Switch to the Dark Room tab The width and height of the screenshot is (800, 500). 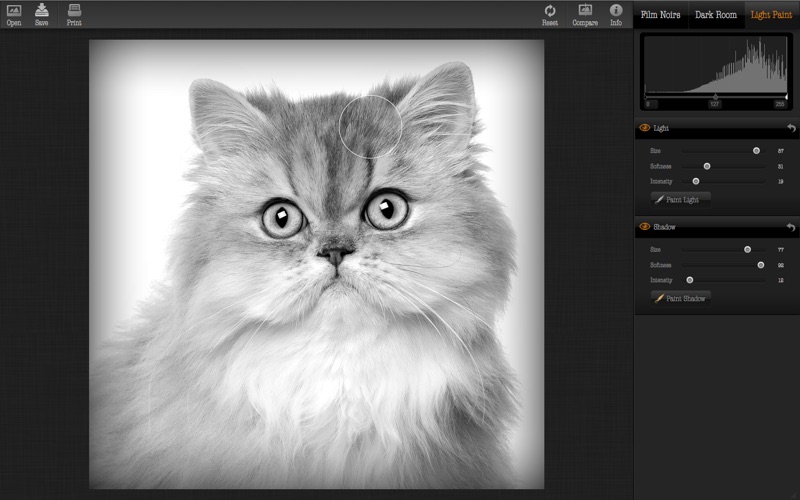tap(716, 15)
